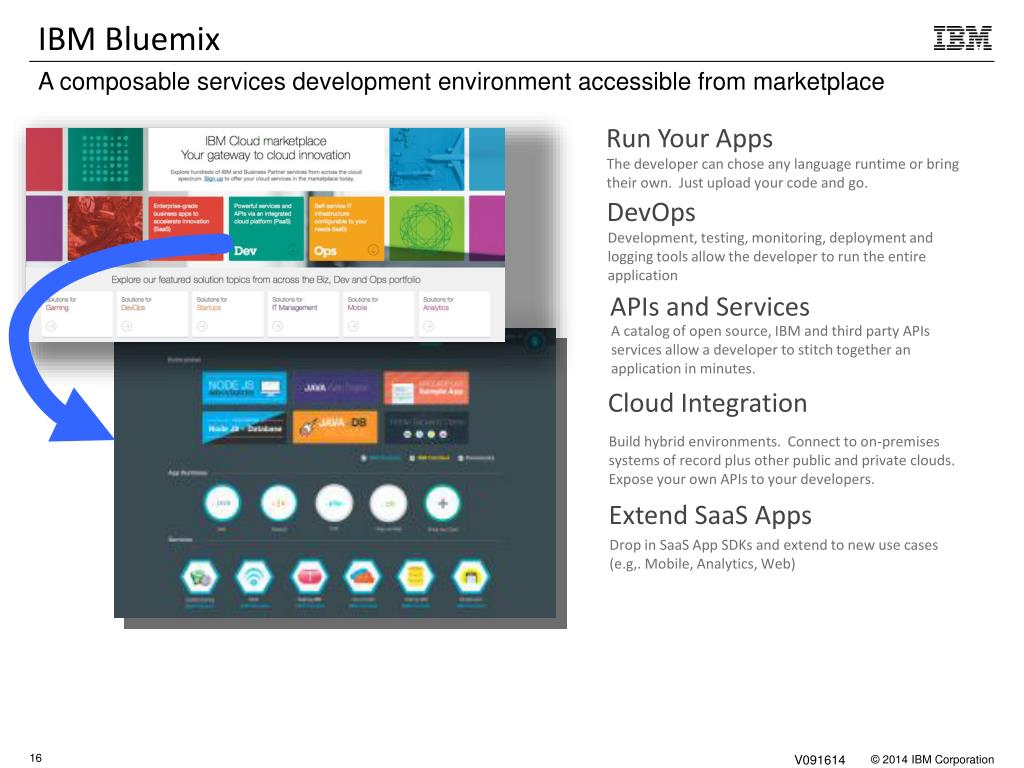
Task: Open the arrow icon on Solutions for Gaming card
Action: point(51,327)
